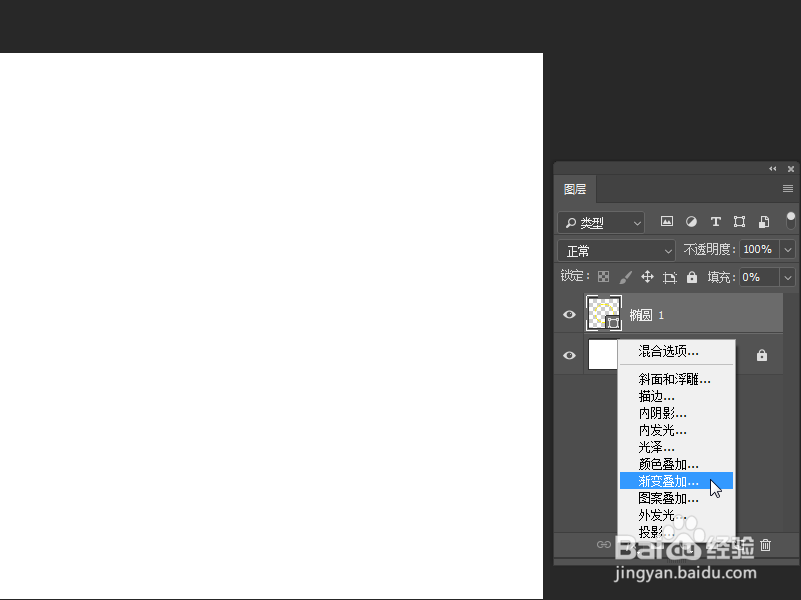The image size is (801, 600).
Task: Hide the background layer eye icon
Action: [569, 355]
